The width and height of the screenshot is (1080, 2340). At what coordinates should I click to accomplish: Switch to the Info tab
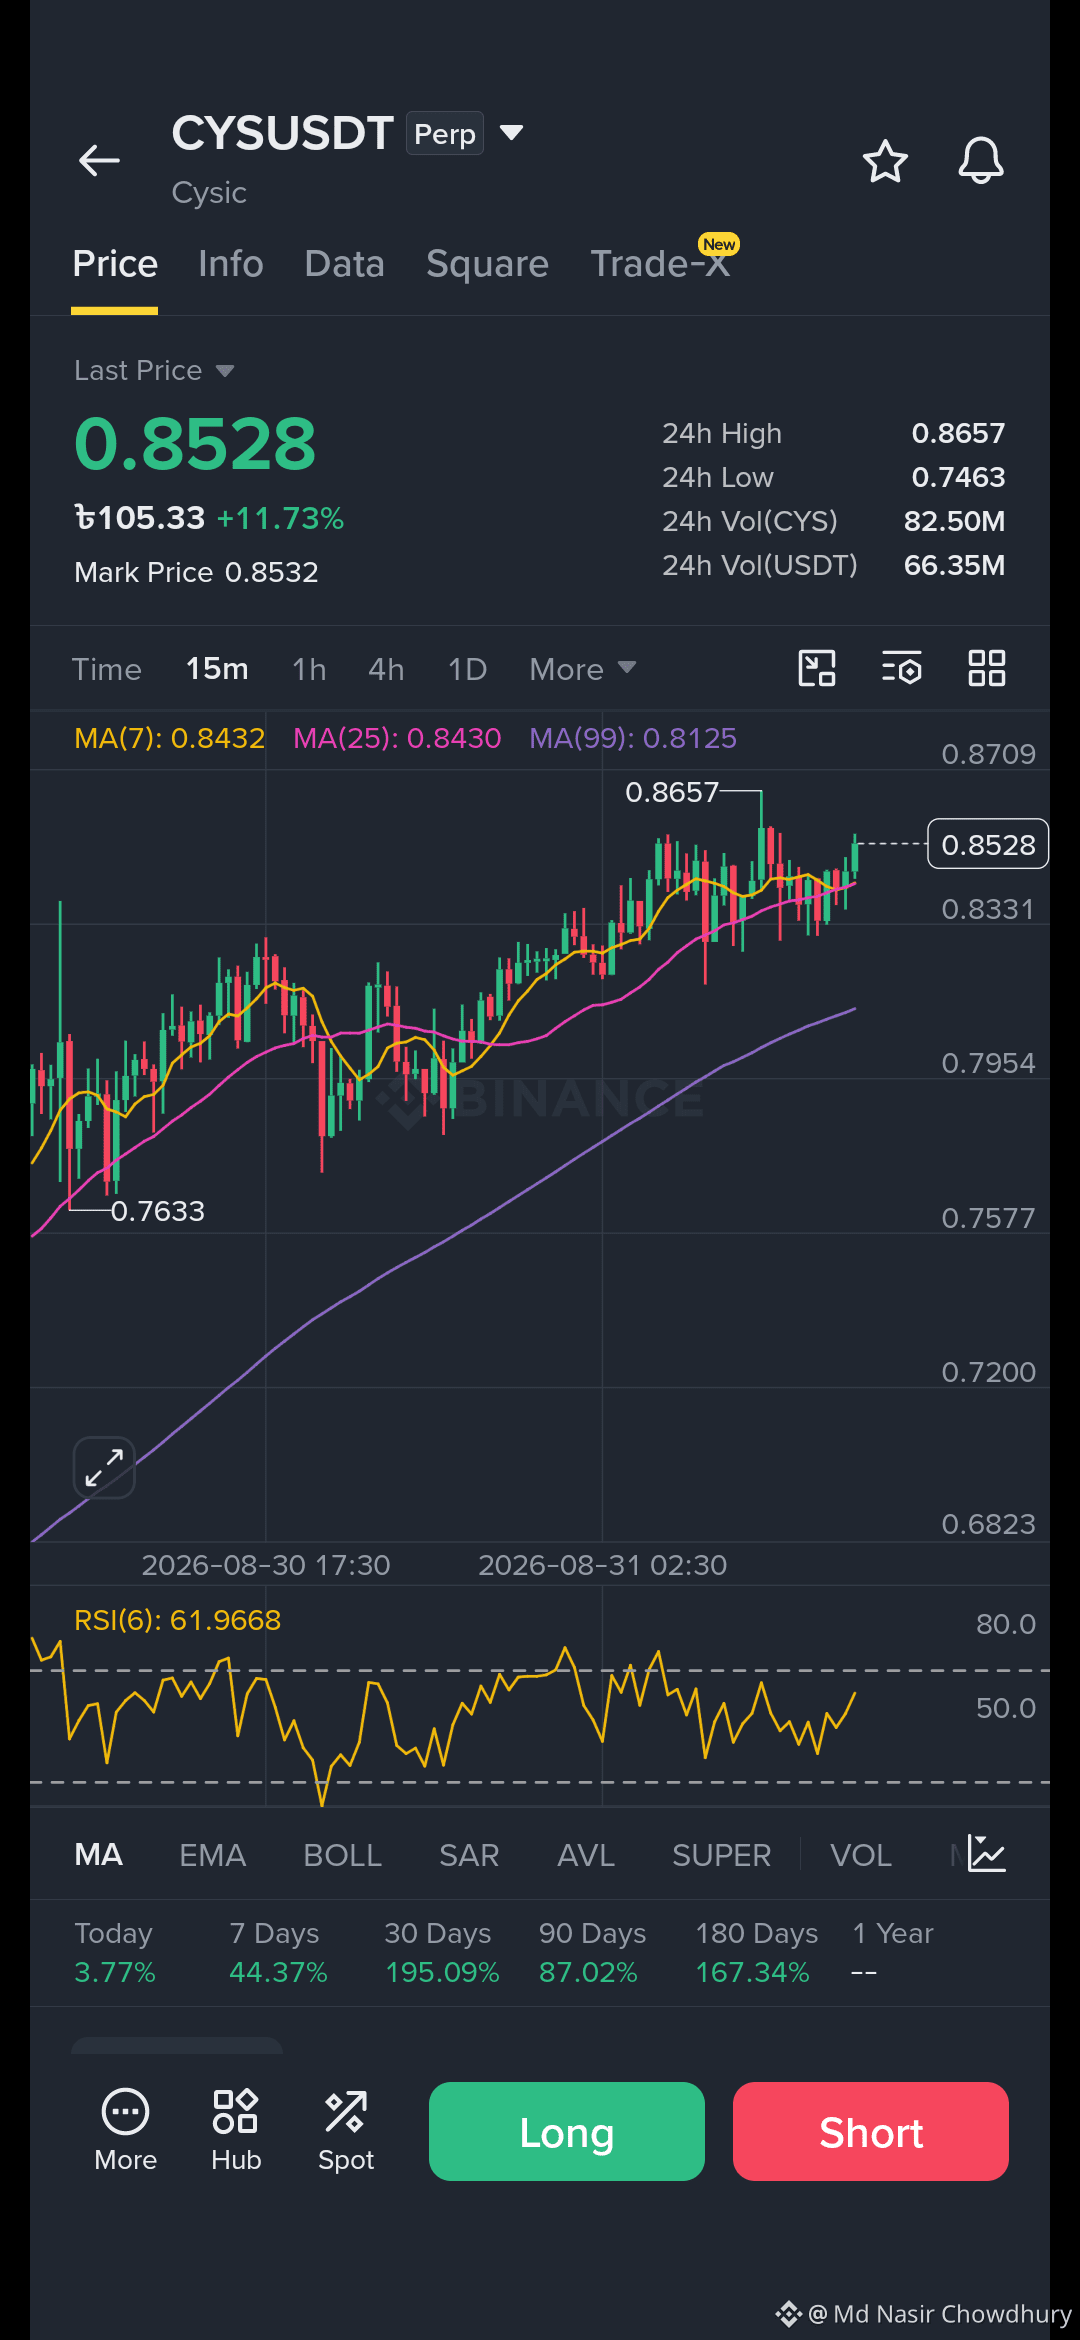[x=231, y=264]
